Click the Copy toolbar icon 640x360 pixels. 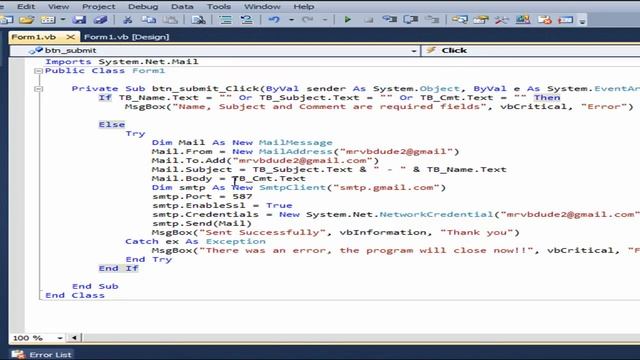pyautogui.click(x=149, y=20)
